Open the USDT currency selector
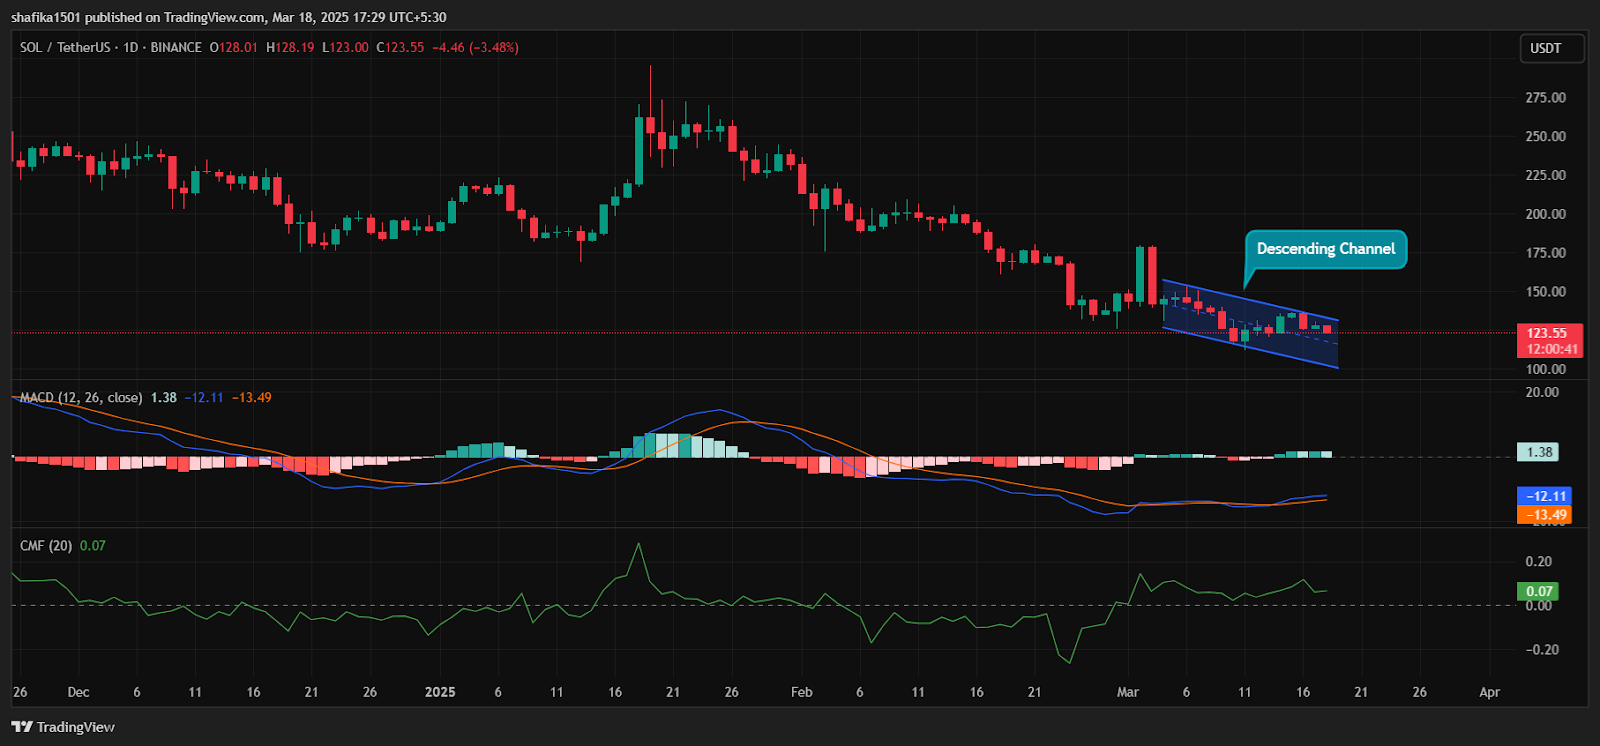 1545,48
